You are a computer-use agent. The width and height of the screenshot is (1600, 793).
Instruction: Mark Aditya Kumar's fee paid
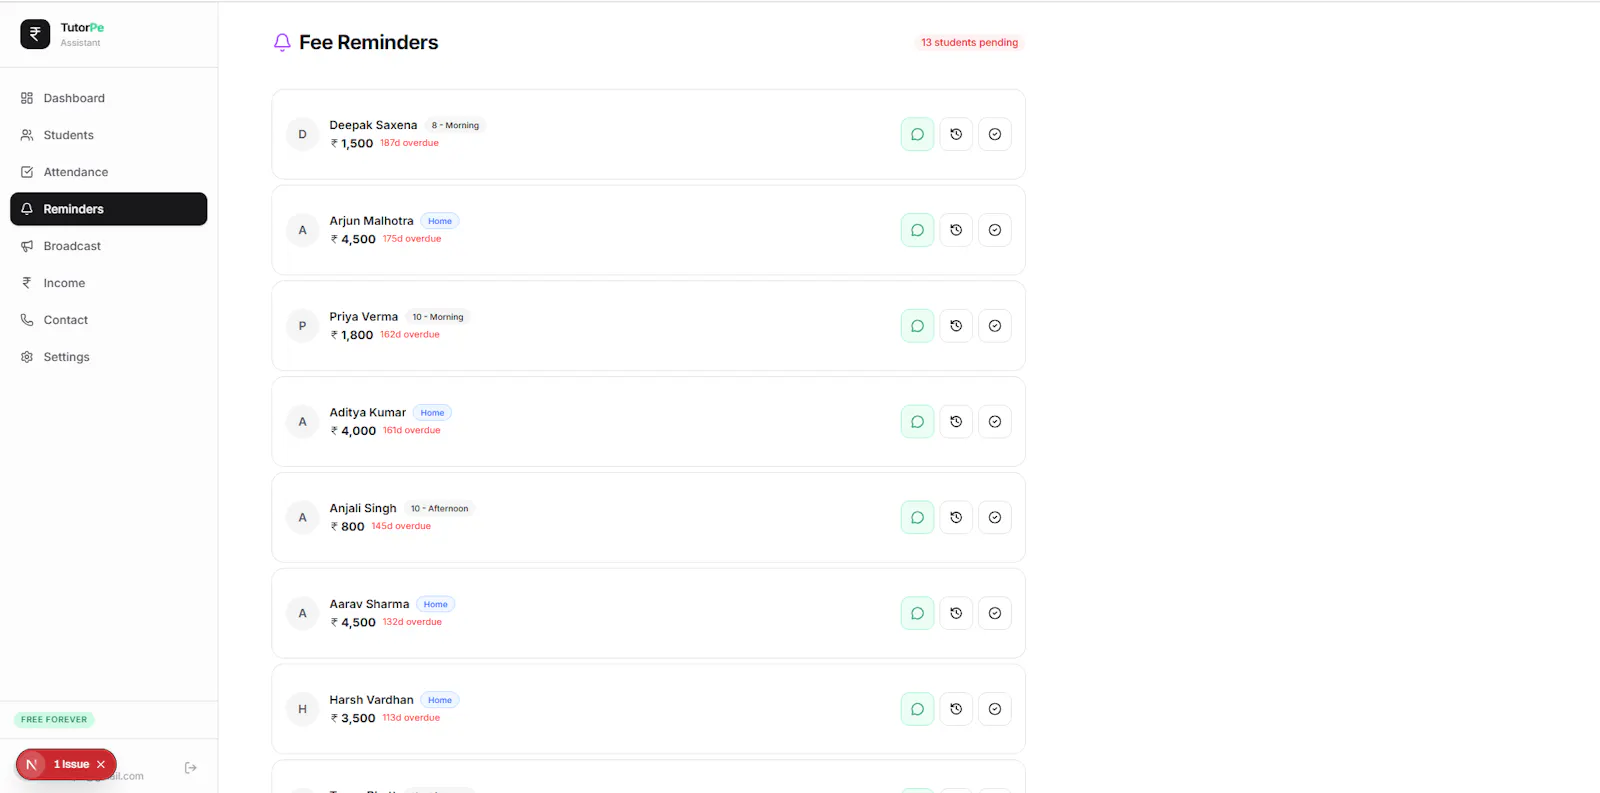(x=995, y=422)
